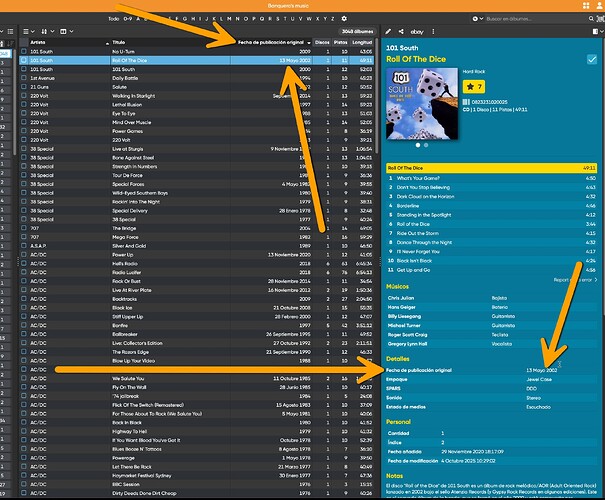Viewport: 605px width, 500px height.
Task: Open the sort order dropdown
Action: pyautogui.click(x=47, y=32)
